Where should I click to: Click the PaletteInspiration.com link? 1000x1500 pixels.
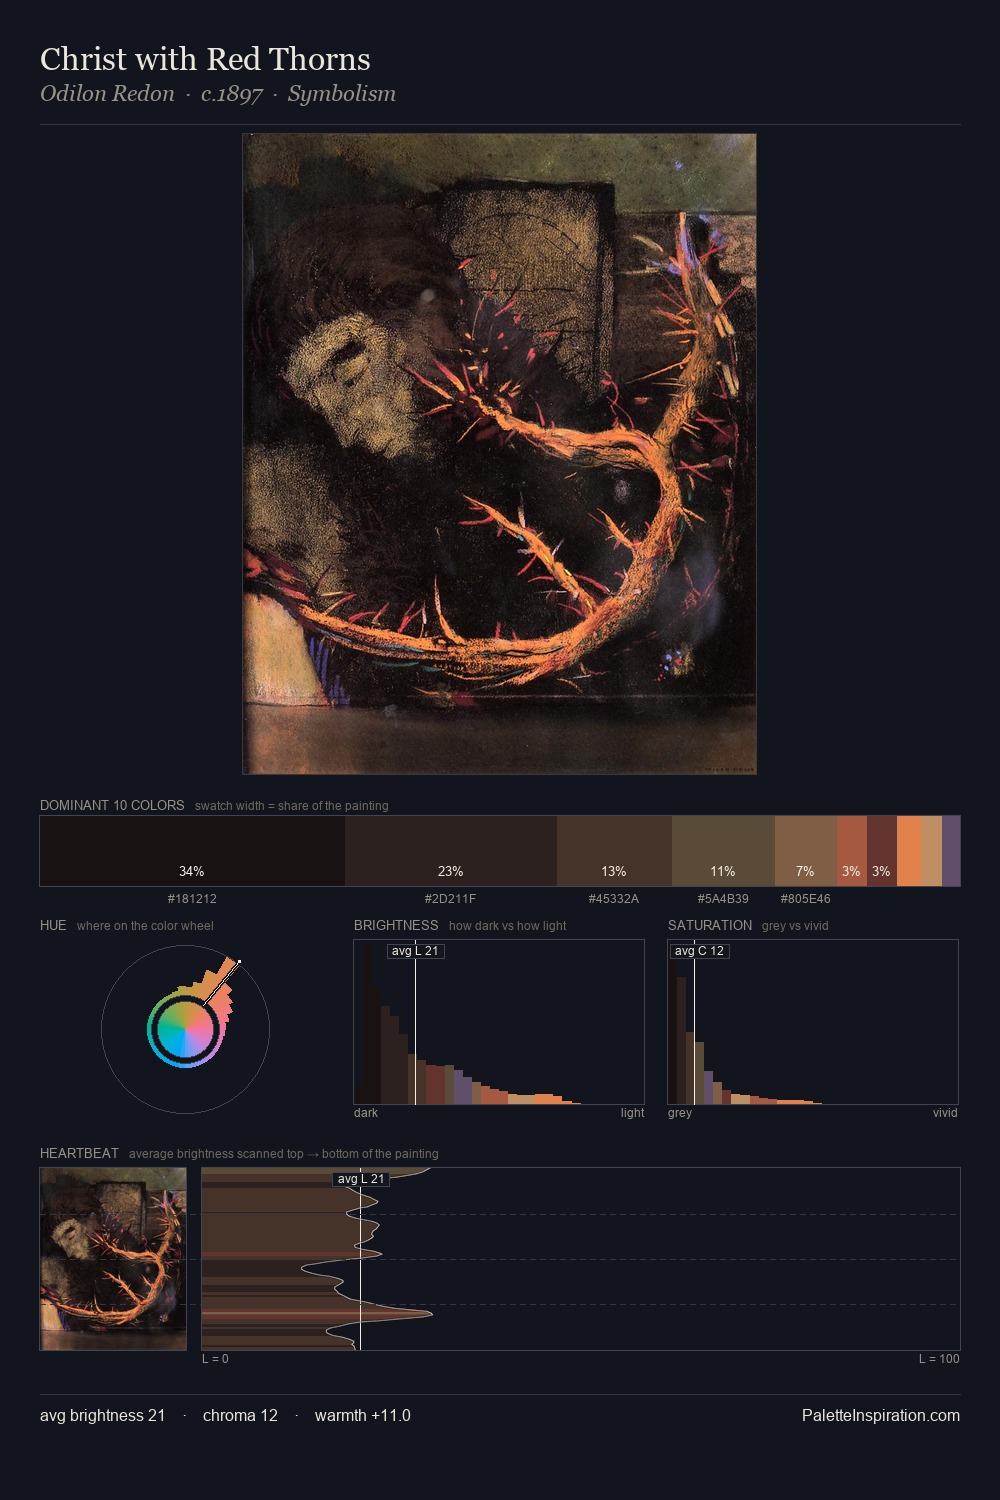[881, 1415]
